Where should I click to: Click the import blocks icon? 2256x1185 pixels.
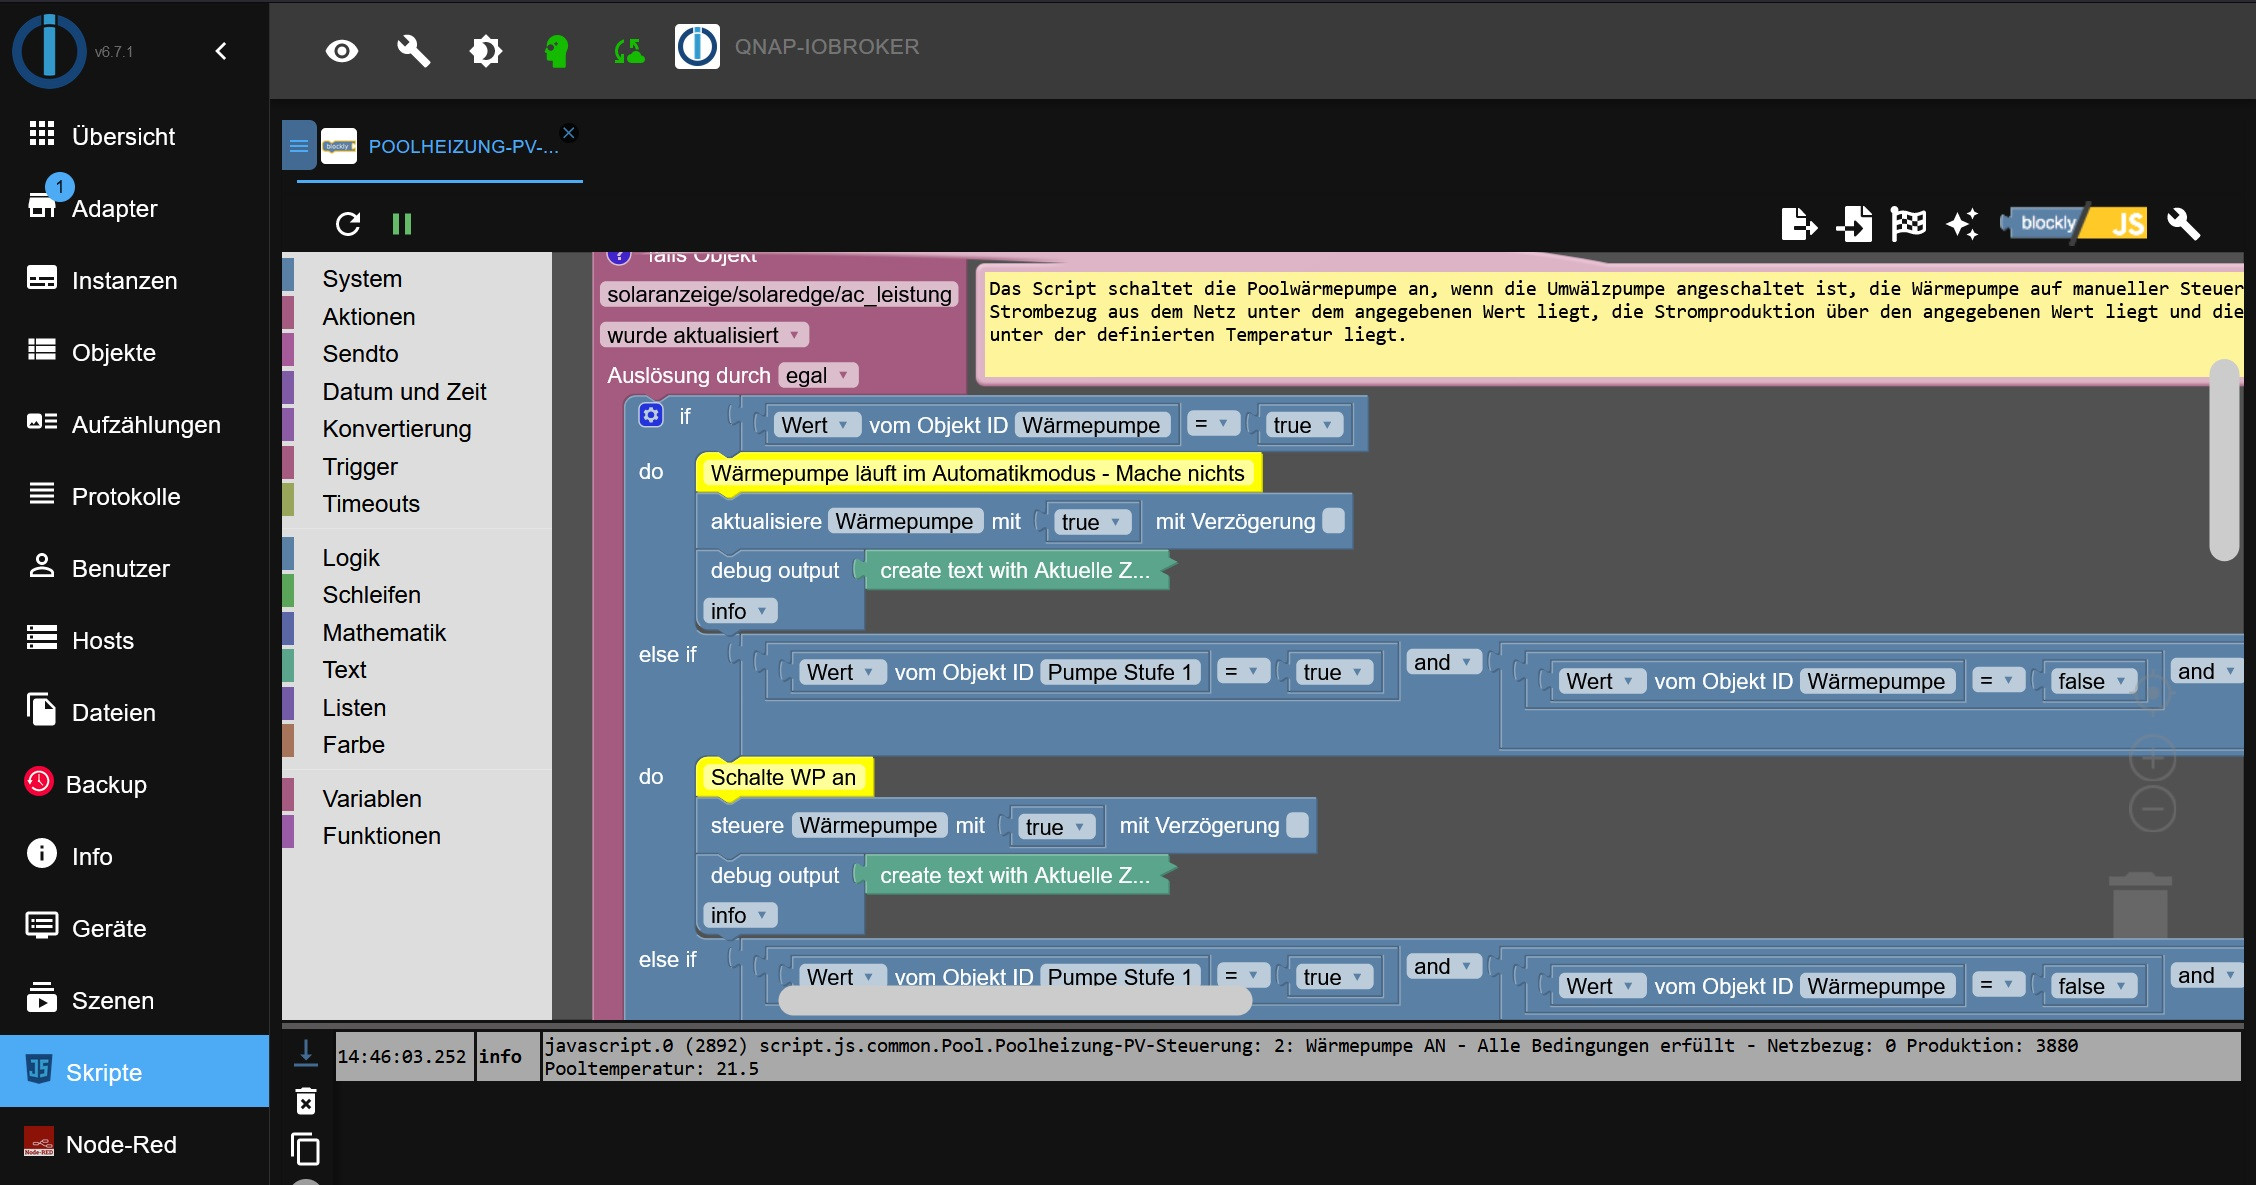[x=1854, y=224]
